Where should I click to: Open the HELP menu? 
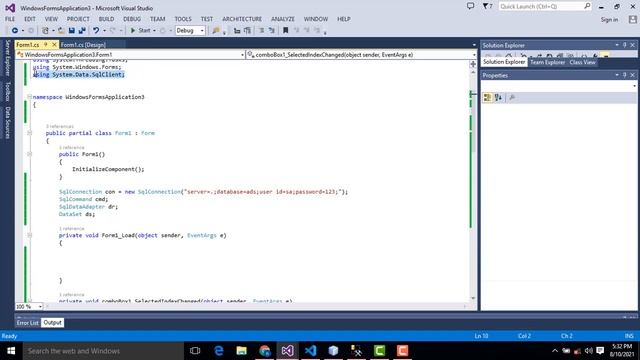click(344, 19)
